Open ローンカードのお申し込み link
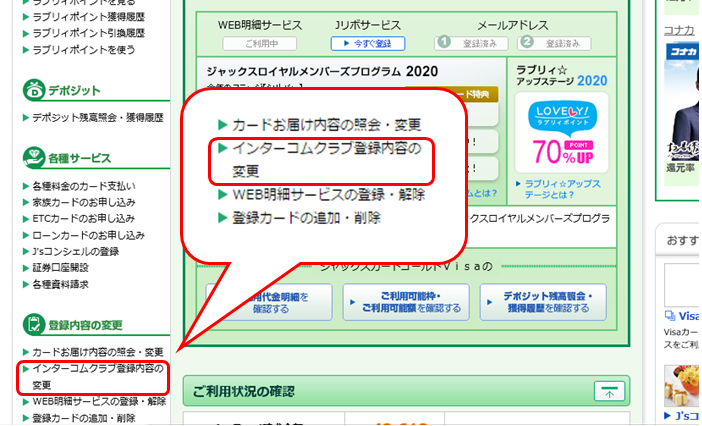The image size is (702, 426). pyautogui.click(x=89, y=235)
